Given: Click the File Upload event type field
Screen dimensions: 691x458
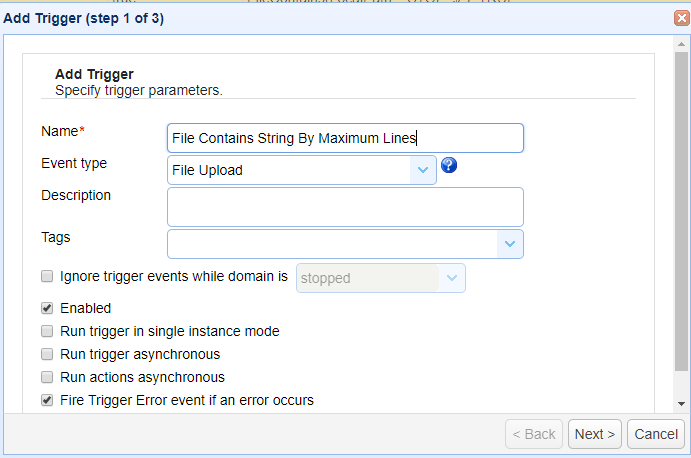Looking at the screenshot, I should coord(290,170).
